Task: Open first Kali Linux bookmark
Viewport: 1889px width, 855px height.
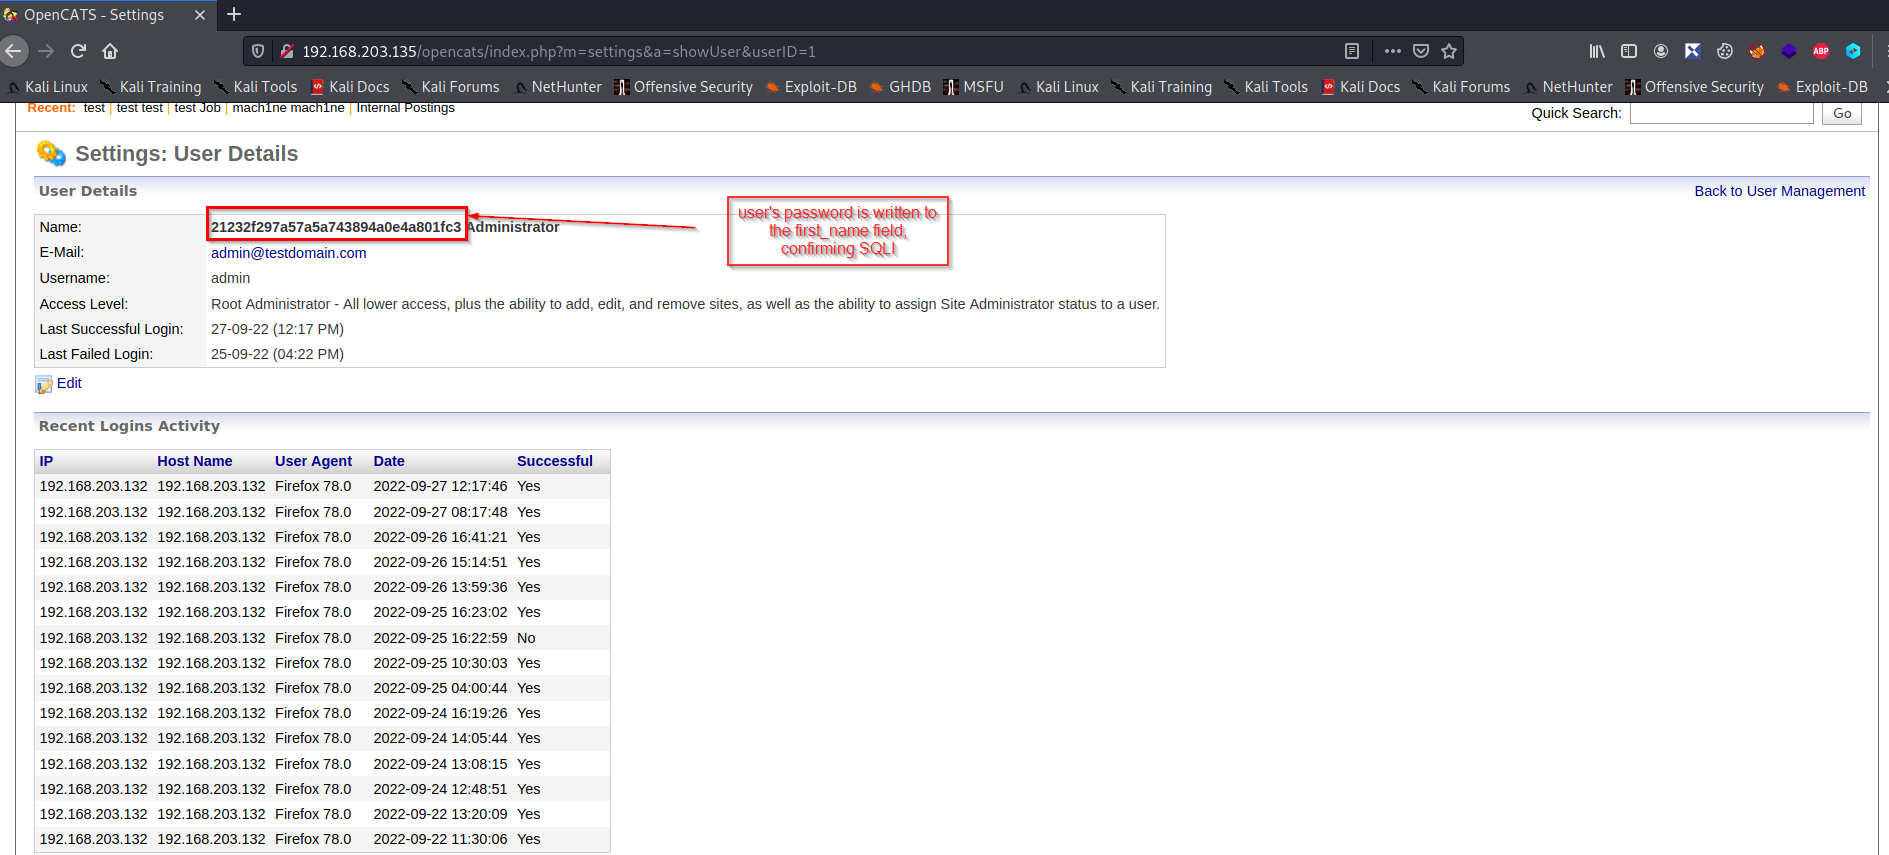Action: (x=48, y=87)
